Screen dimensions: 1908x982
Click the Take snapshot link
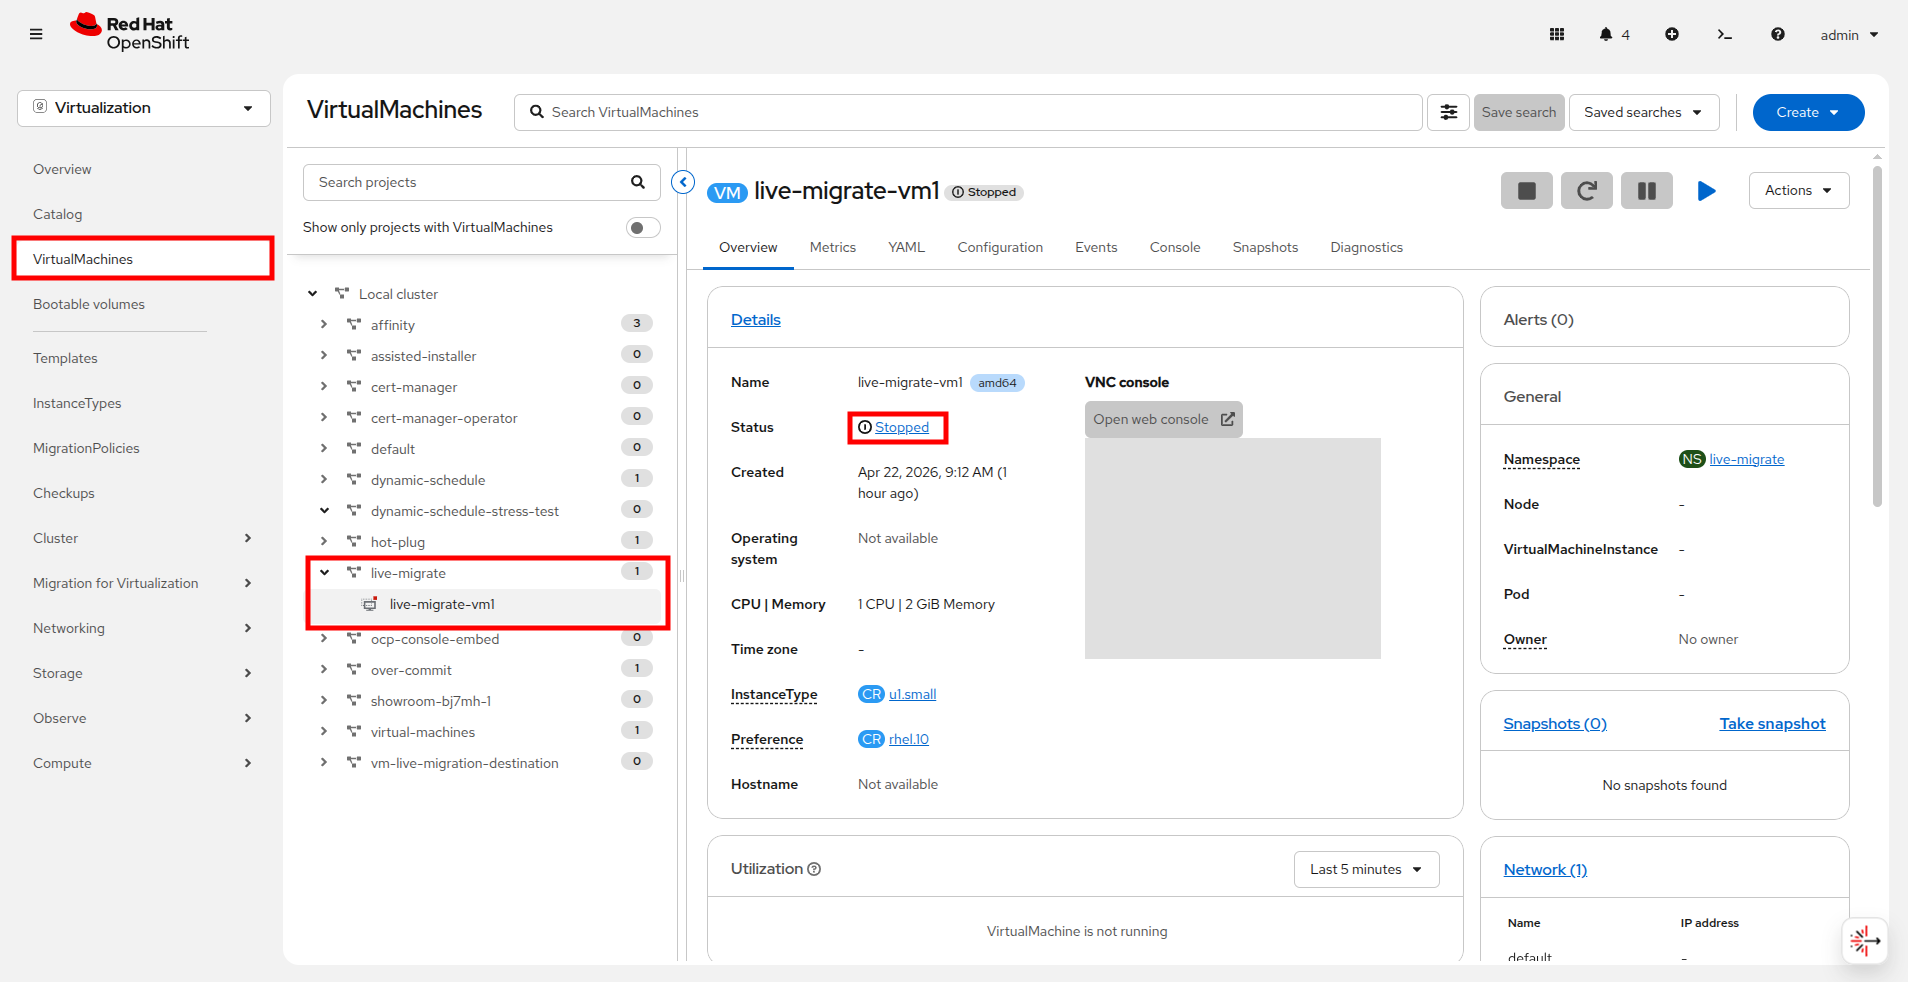(x=1772, y=723)
